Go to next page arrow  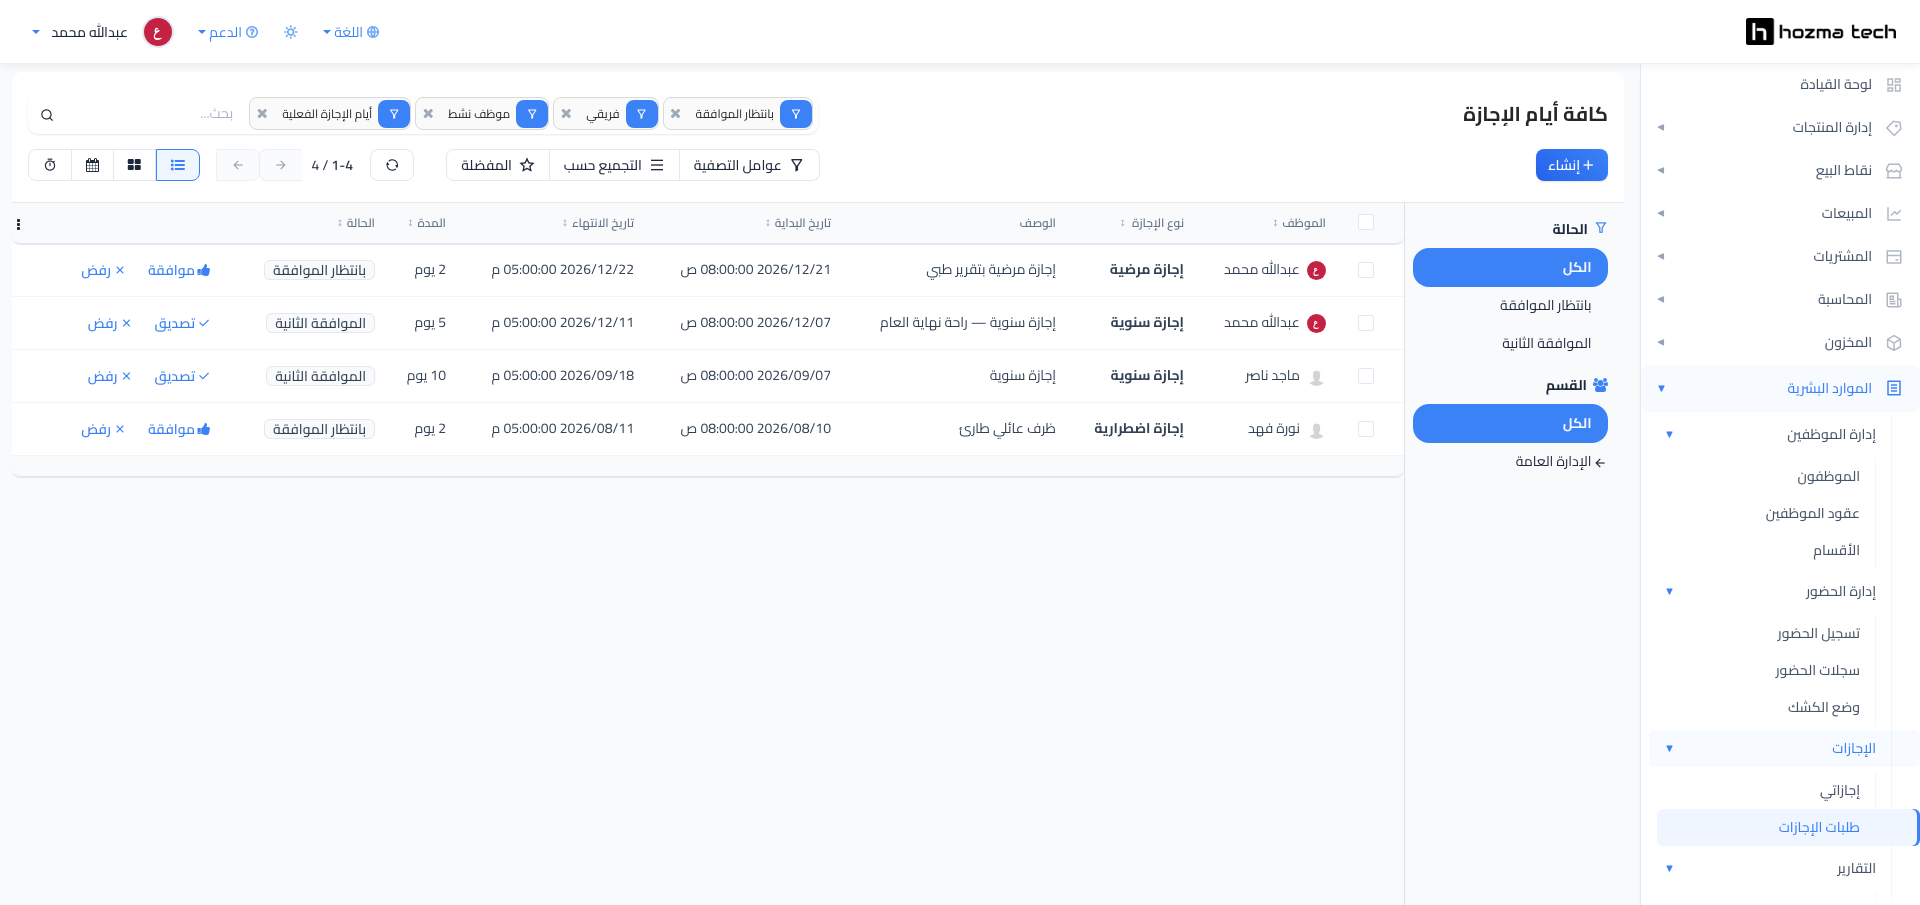[281, 165]
